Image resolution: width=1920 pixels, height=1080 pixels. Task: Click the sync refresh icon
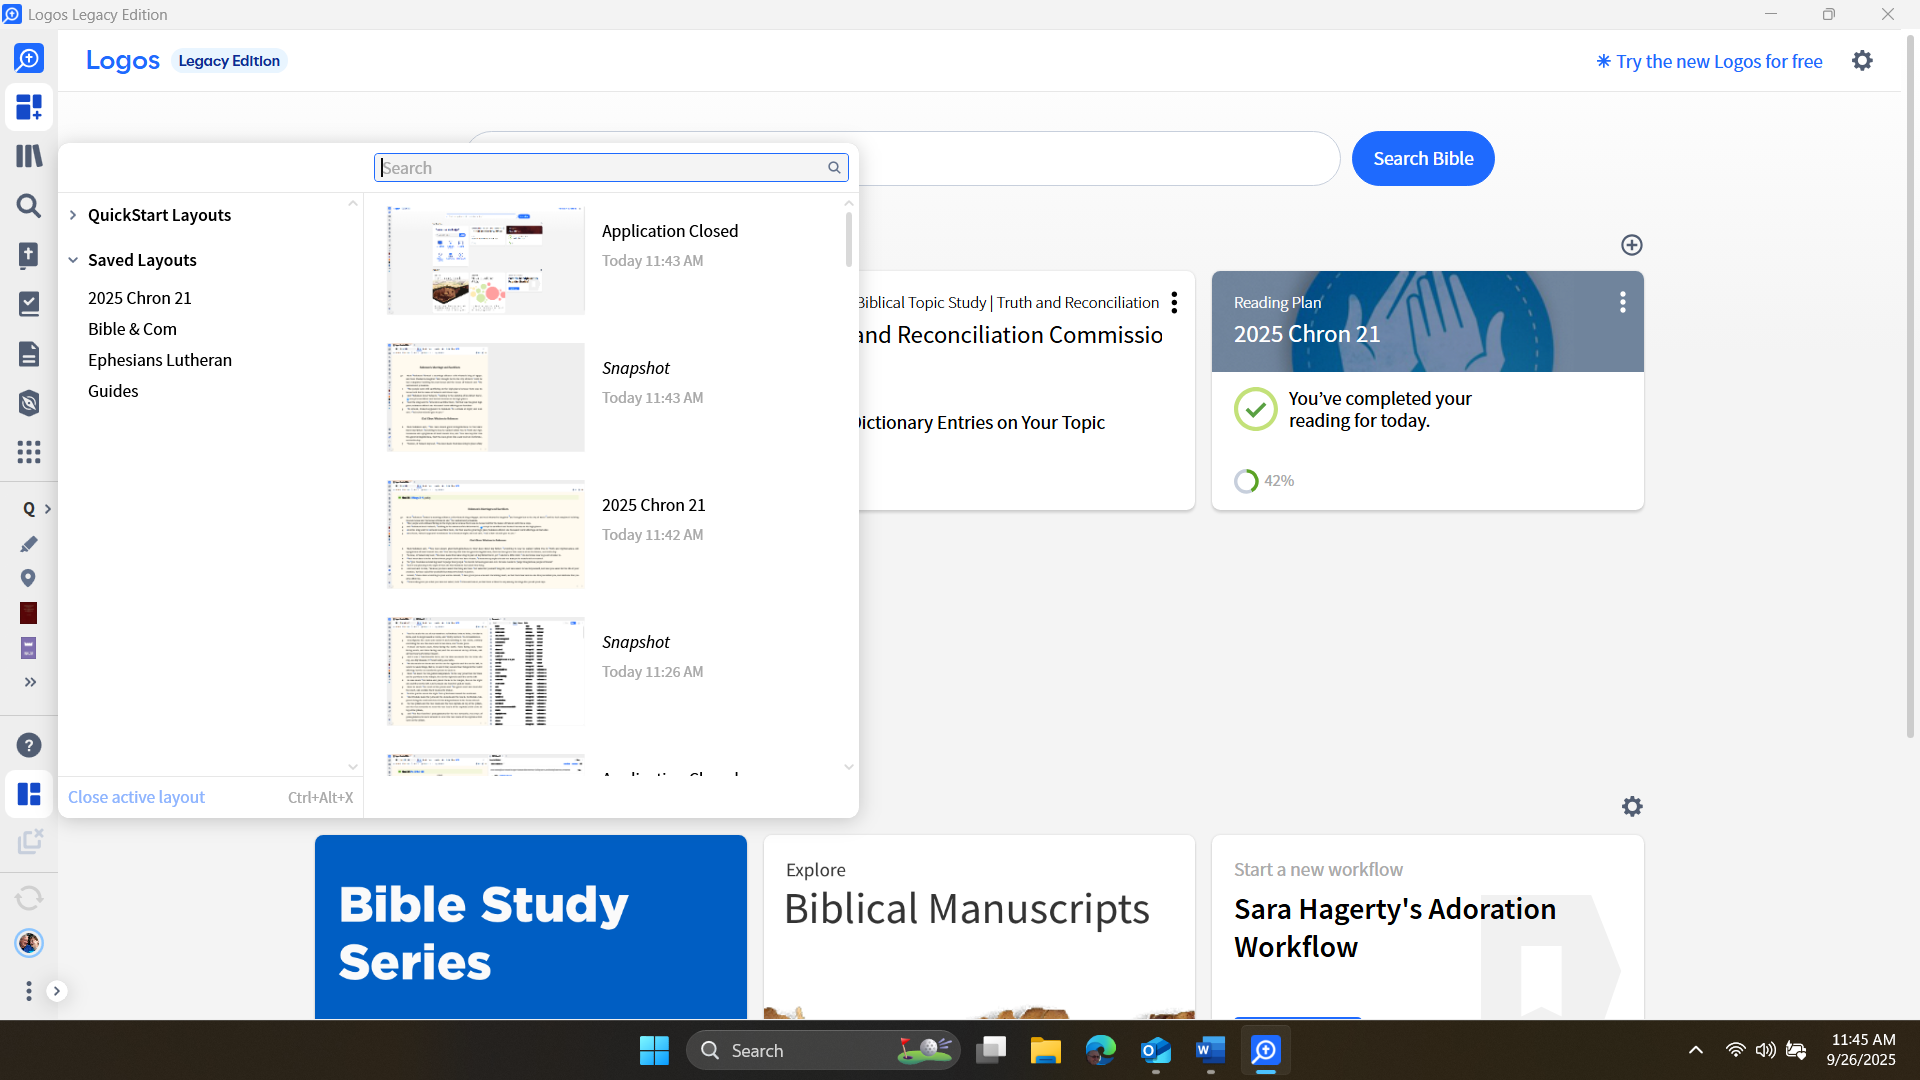click(x=29, y=898)
